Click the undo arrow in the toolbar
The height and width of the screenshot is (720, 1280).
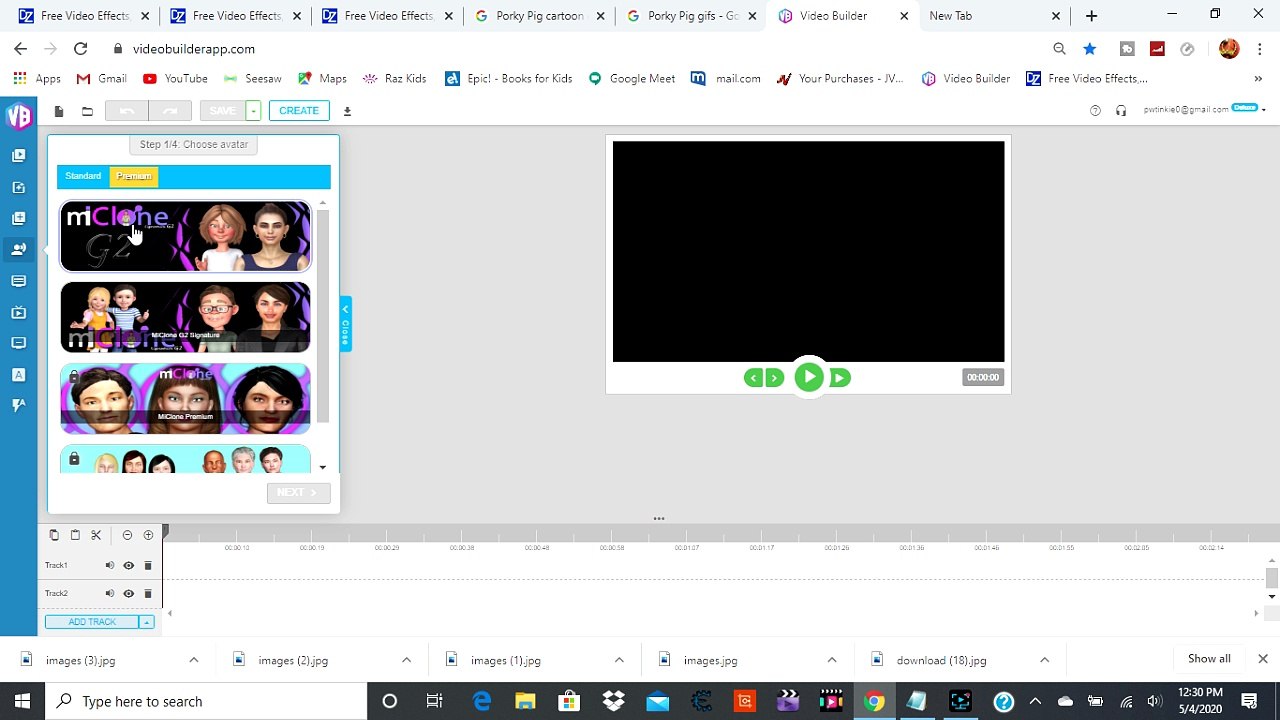pos(127,111)
